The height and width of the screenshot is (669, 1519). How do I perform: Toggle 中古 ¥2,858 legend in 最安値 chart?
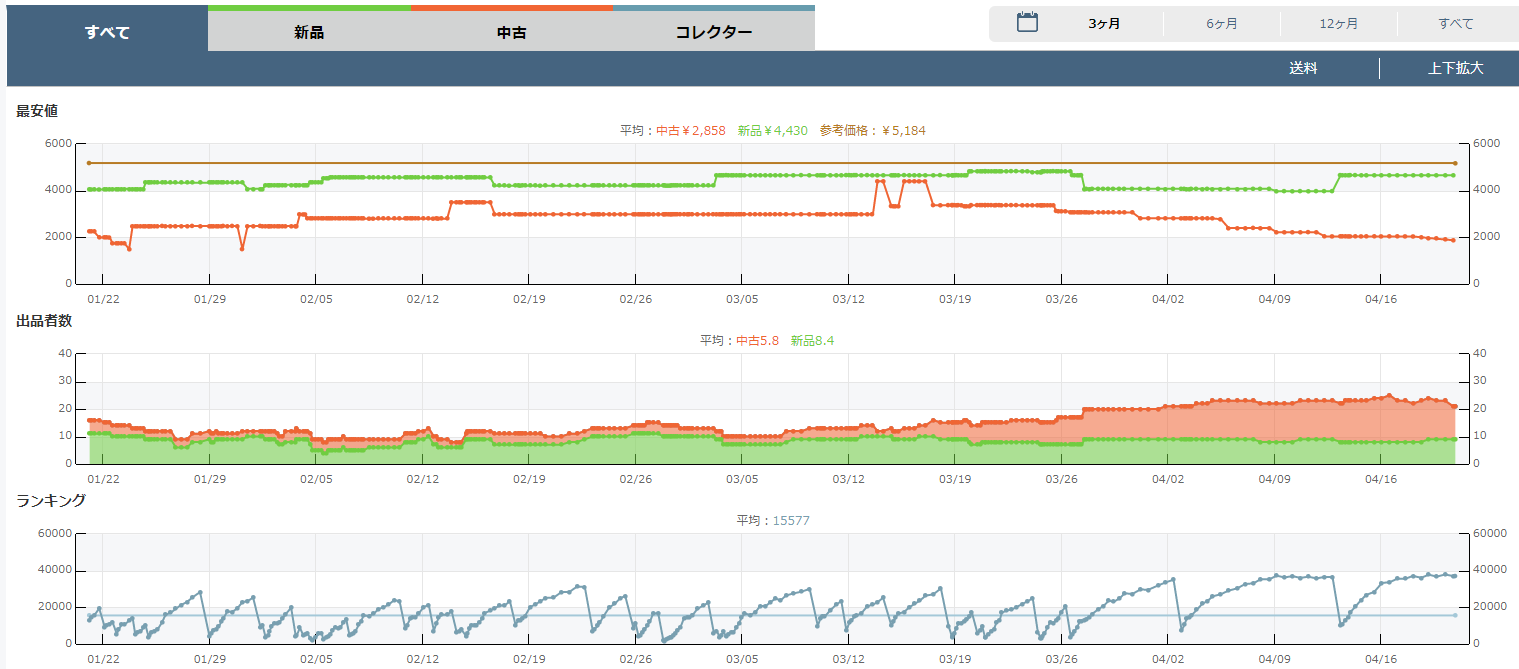(x=690, y=130)
